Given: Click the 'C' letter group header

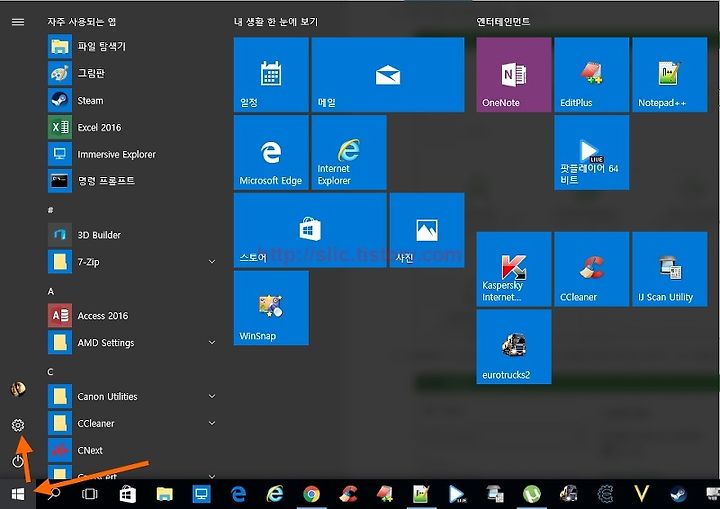Looking at the screenshot, I should point(51,372).
